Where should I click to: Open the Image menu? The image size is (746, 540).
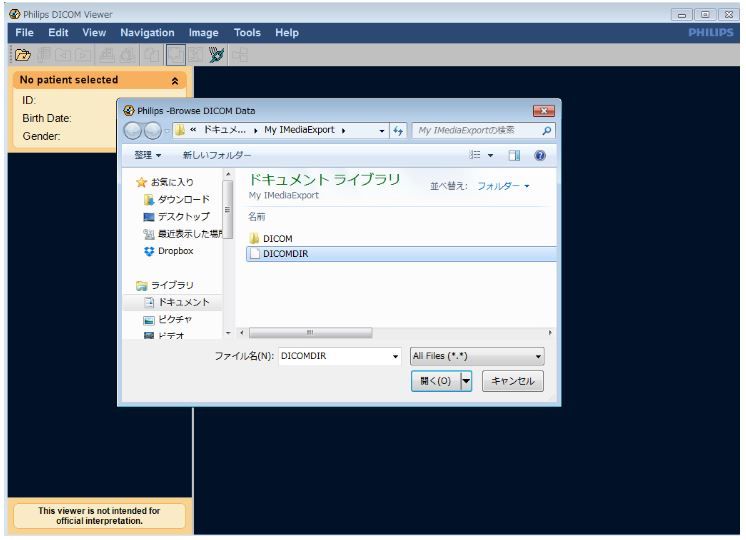[203, 33]
